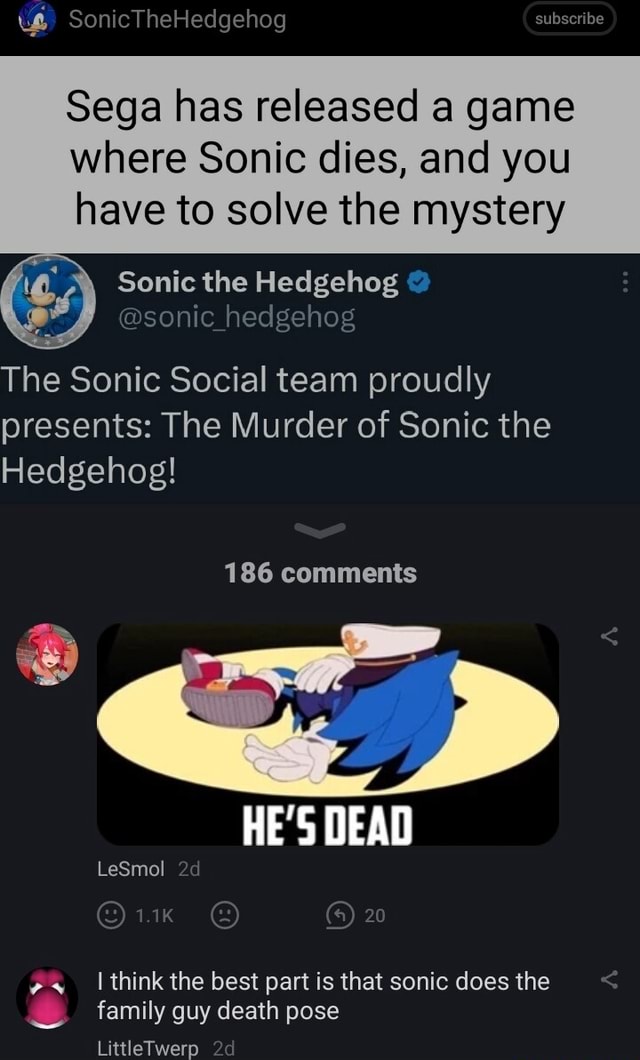The width and height of the screenshot is (640, 1060).
Task: Open the three-dot overflow menu on the tweet
Action: tap(625, 284)
